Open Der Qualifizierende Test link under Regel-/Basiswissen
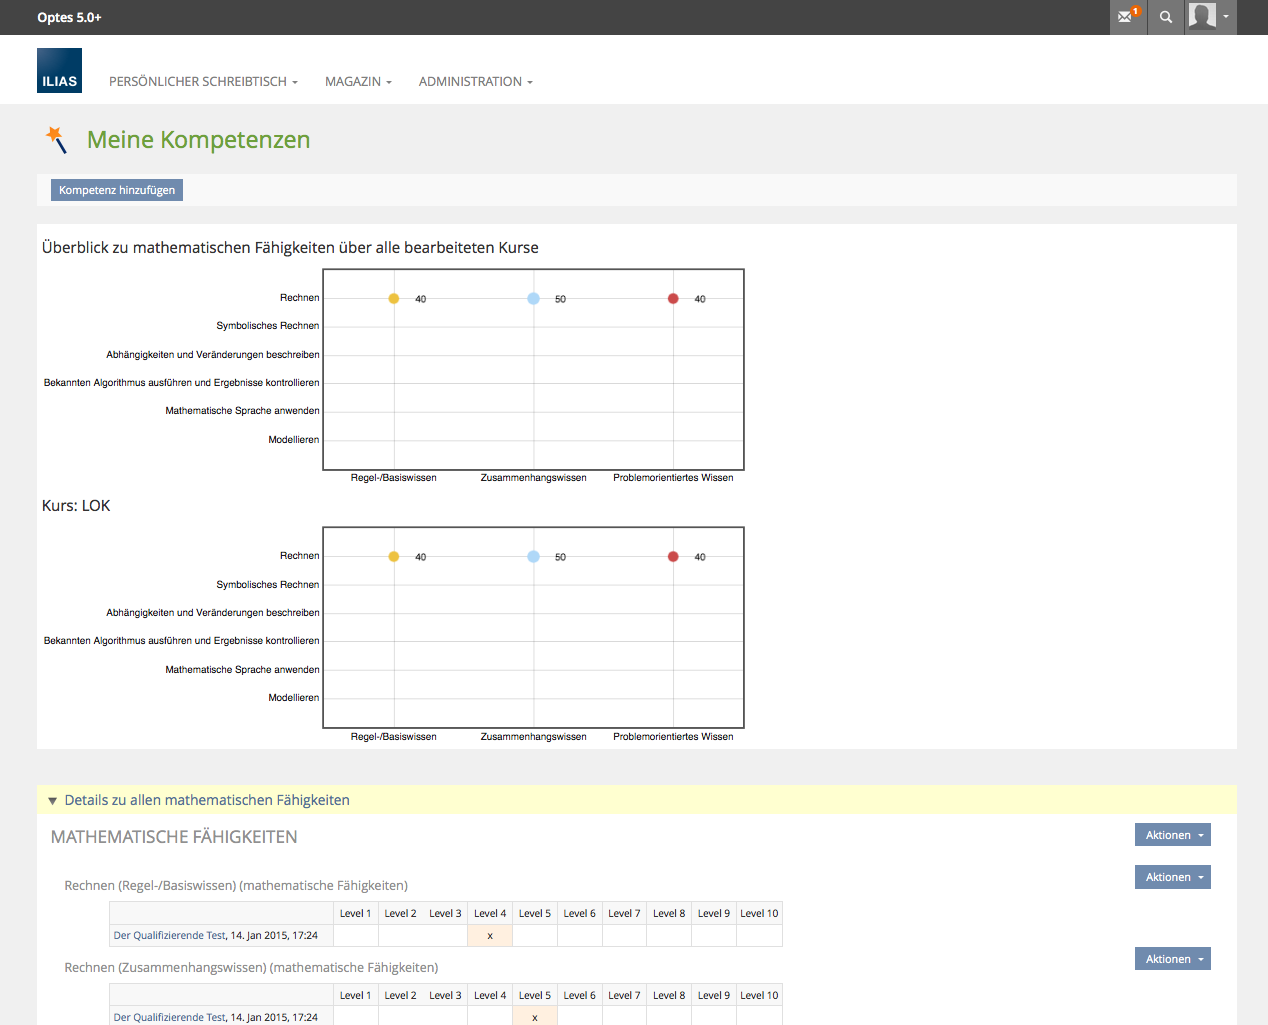Image resolution: width=1268 pixels, height=1025 pixels. (170, 936)
